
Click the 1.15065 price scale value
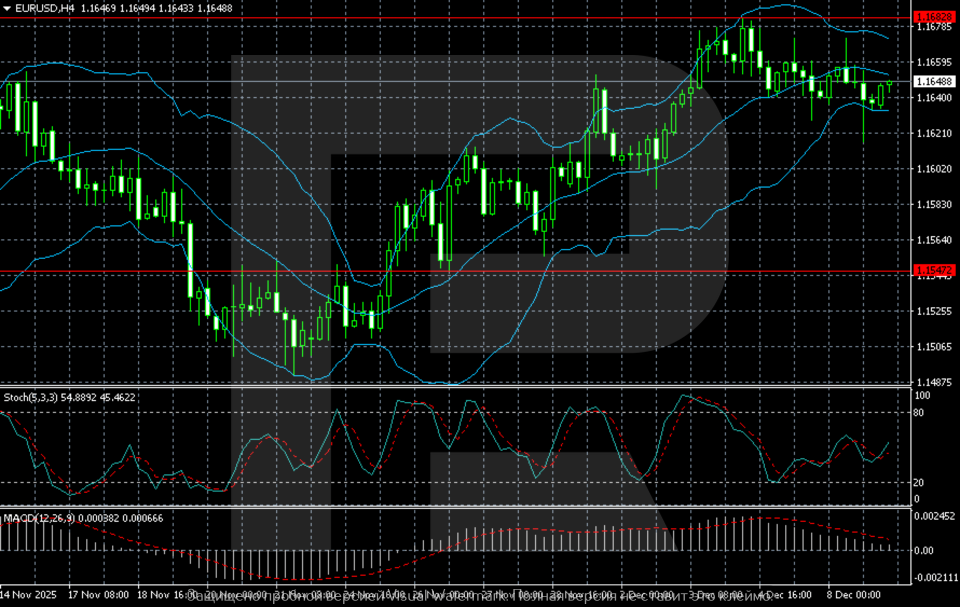[x=932, y=347]
